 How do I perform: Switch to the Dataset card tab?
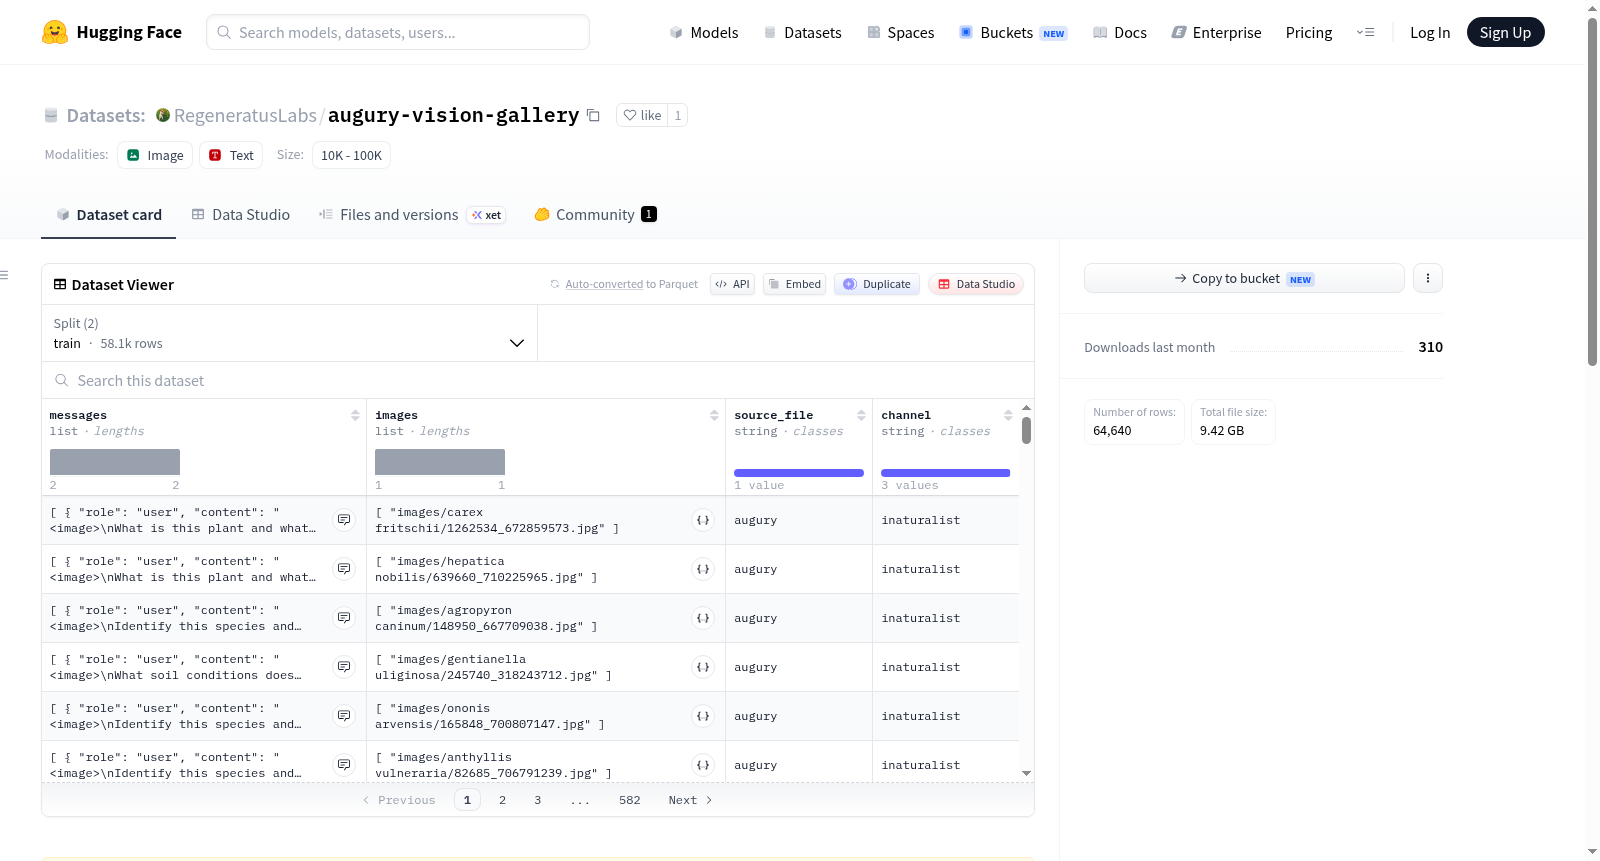click(109, 214)
